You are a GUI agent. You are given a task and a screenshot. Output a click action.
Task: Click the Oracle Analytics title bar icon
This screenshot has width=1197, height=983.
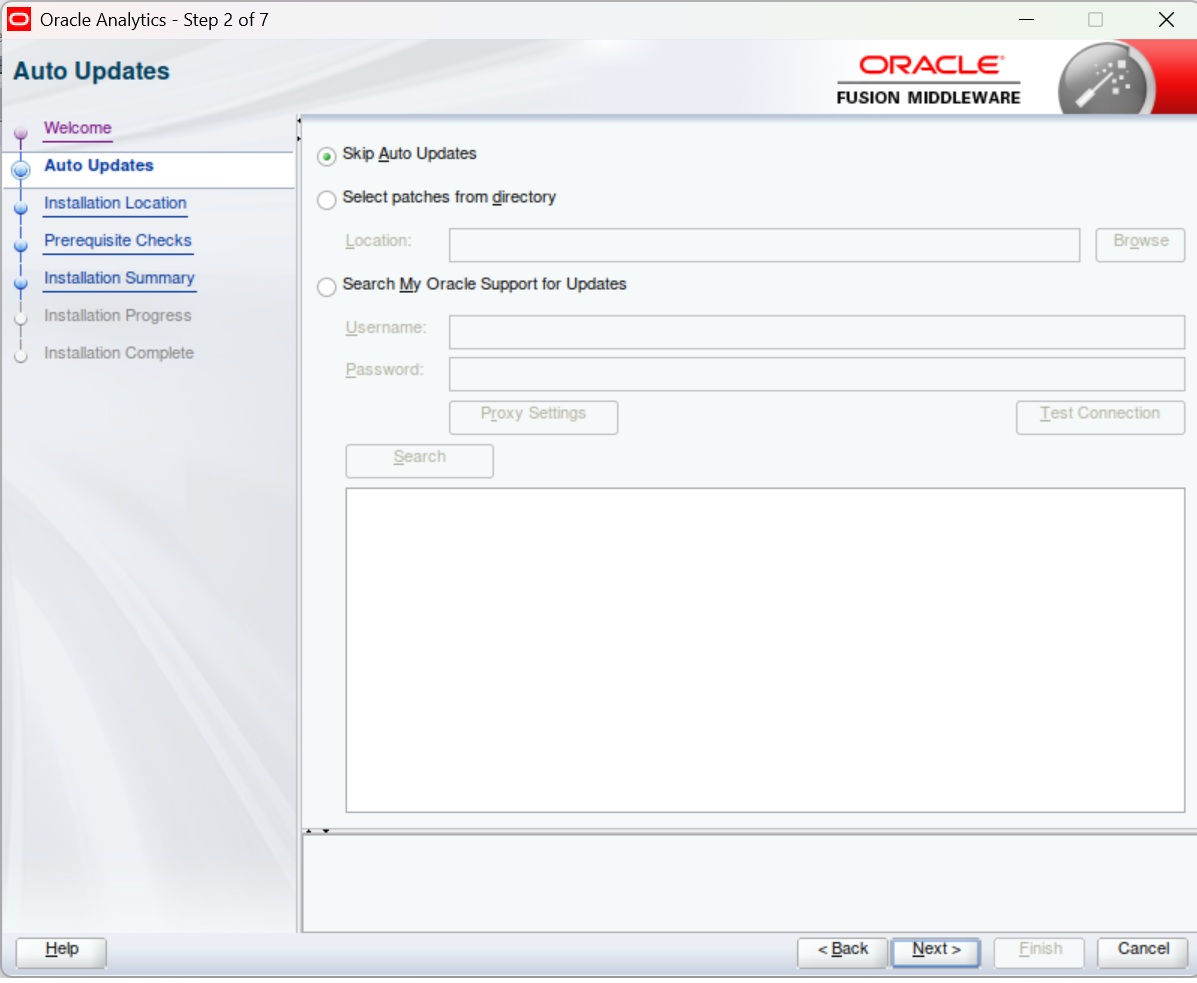tap(19, 20)
